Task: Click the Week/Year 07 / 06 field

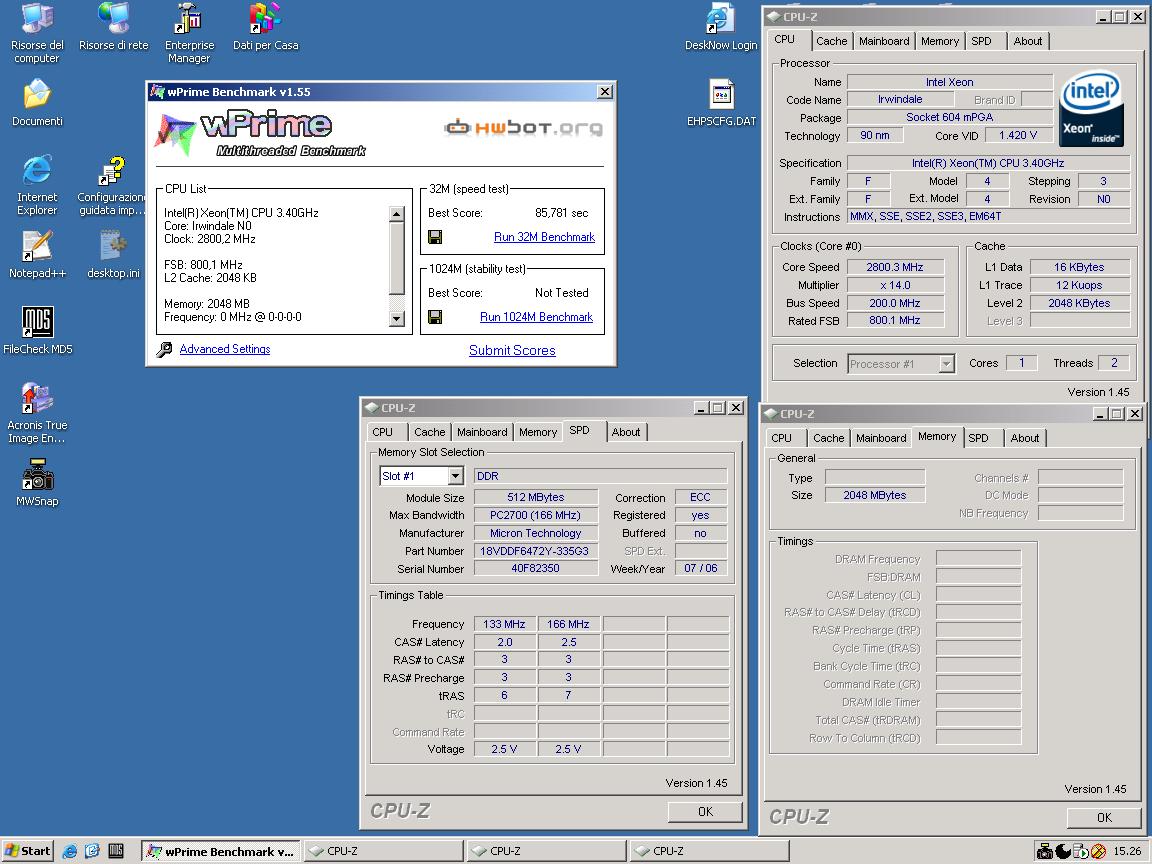Action: (700, 569)
